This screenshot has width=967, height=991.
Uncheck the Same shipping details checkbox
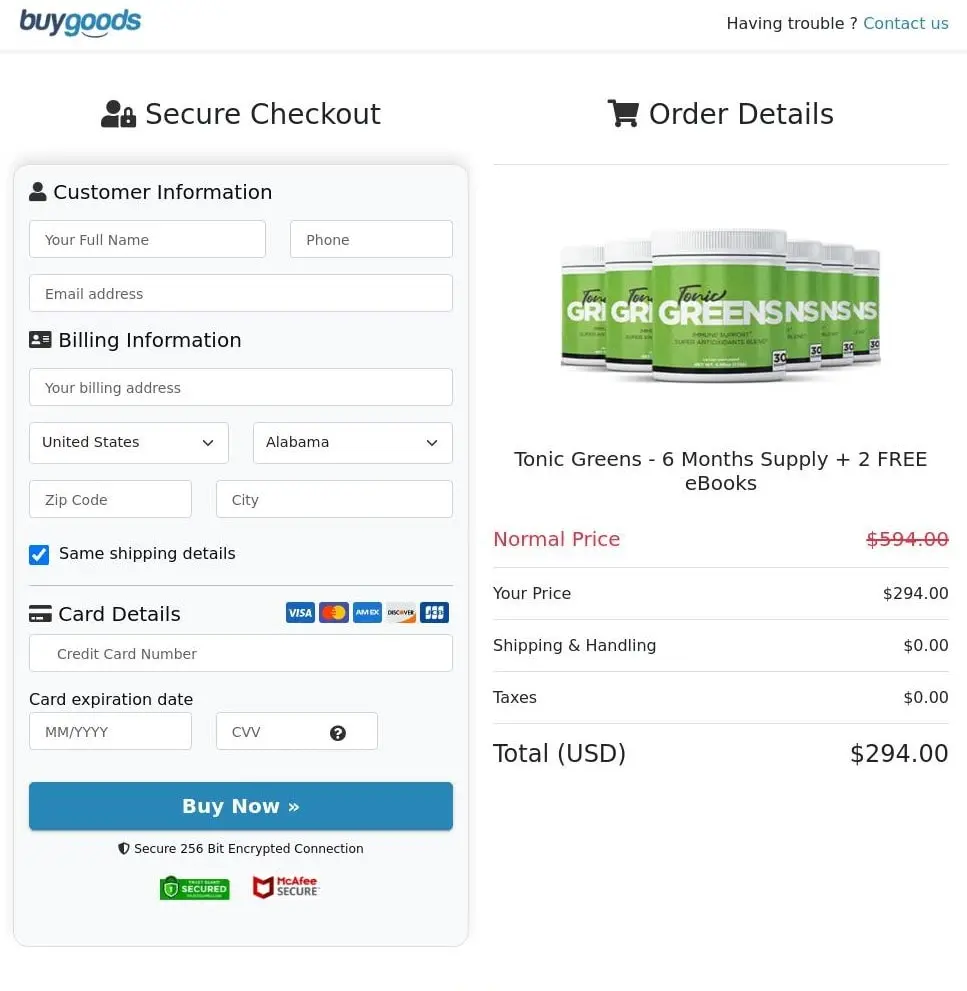[38, 554]
